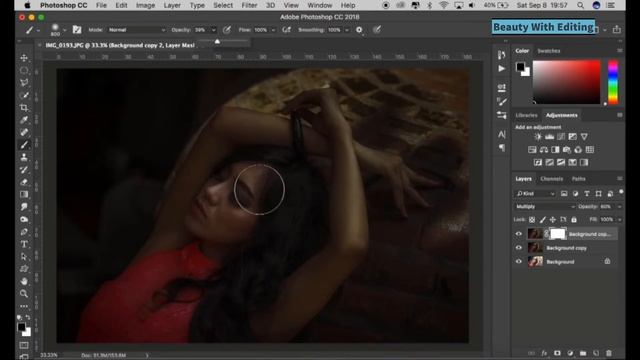Pick a color in the color field

click(567, 82)
